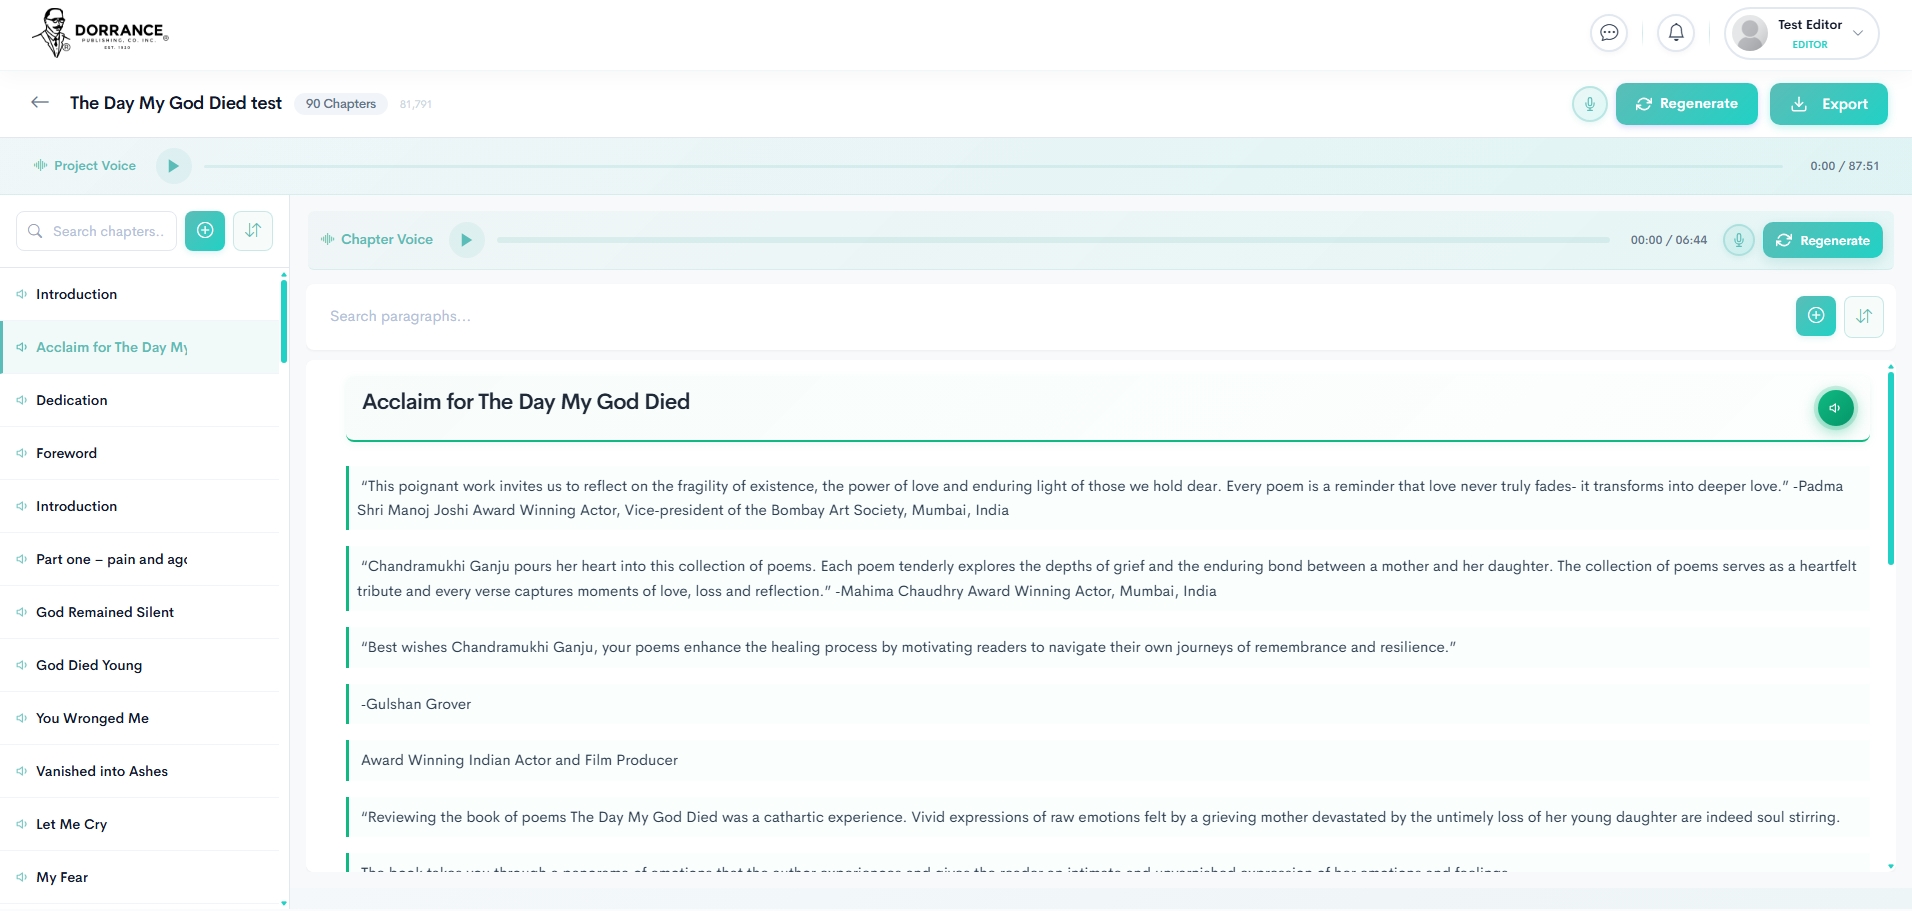Click the paragraph sort arrows icon
This screenshot has width=1912, height=911.
point(1863,316)
